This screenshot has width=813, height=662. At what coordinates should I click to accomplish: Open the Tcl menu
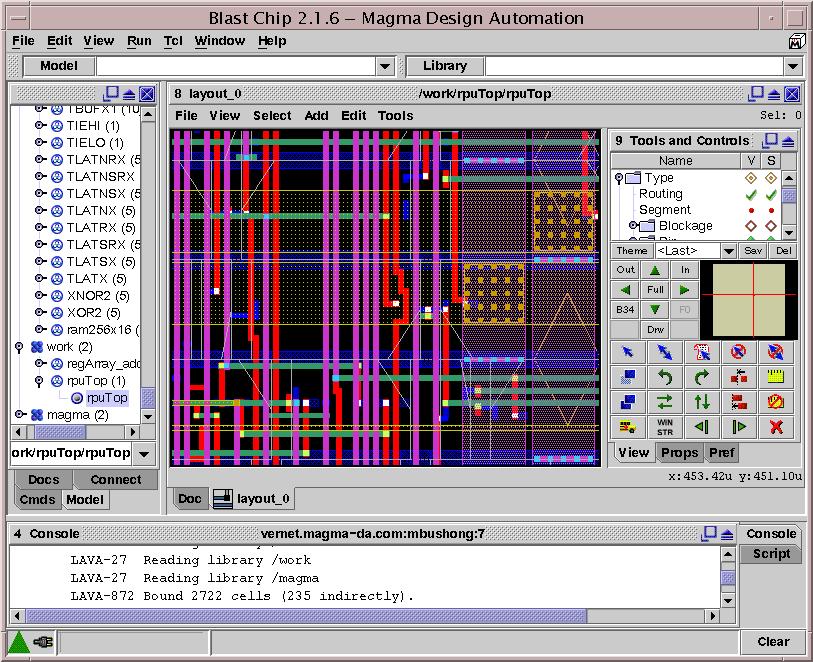click(172, 41)
